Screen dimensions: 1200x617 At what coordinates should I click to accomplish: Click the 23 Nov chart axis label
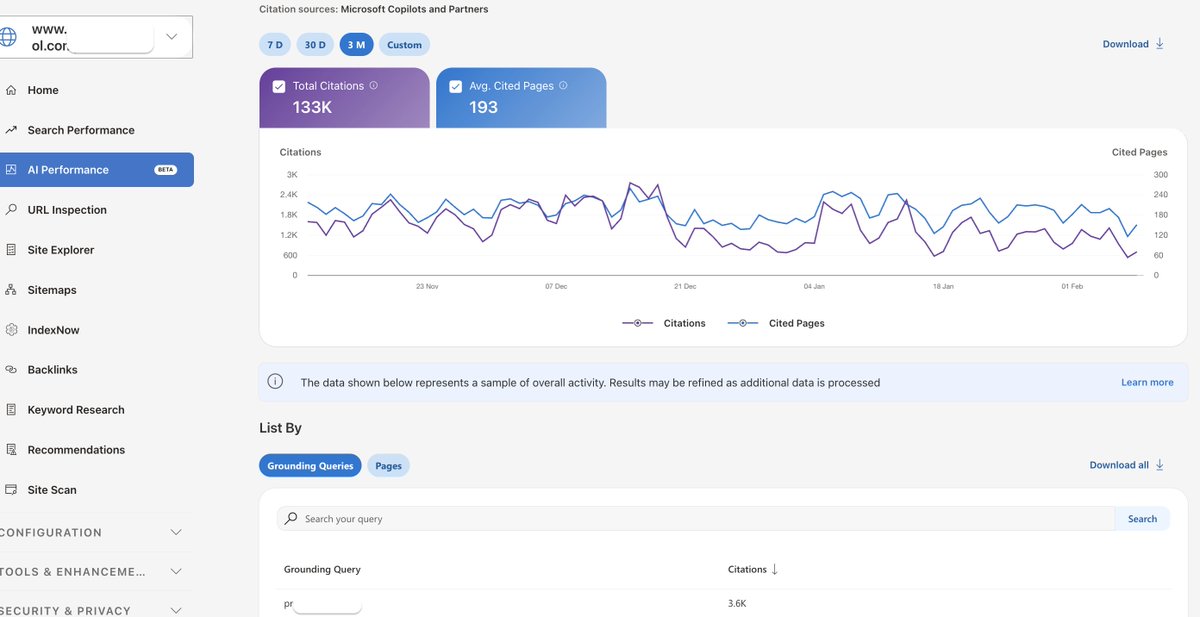coord(427,287)
